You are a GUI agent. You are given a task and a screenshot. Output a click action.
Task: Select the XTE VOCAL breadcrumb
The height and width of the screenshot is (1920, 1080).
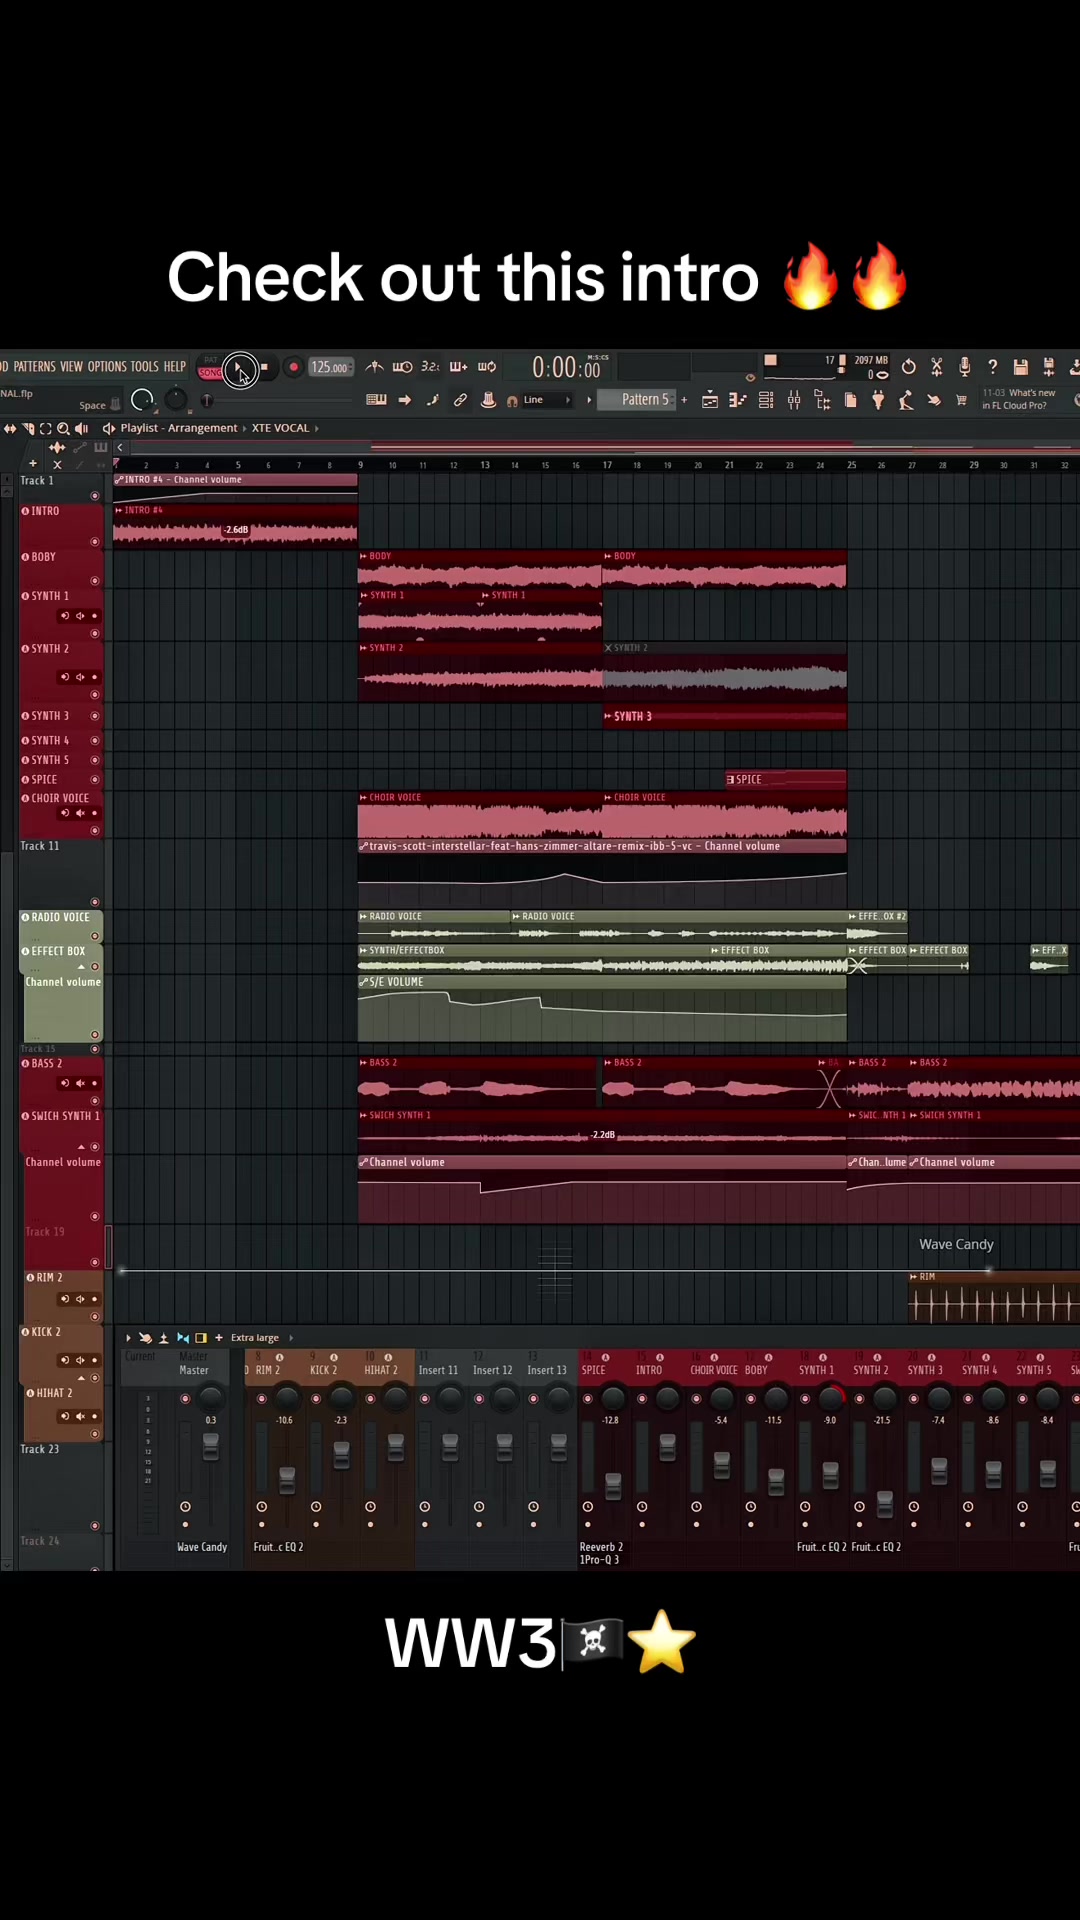pyautogui.click(x=280, y=428)
